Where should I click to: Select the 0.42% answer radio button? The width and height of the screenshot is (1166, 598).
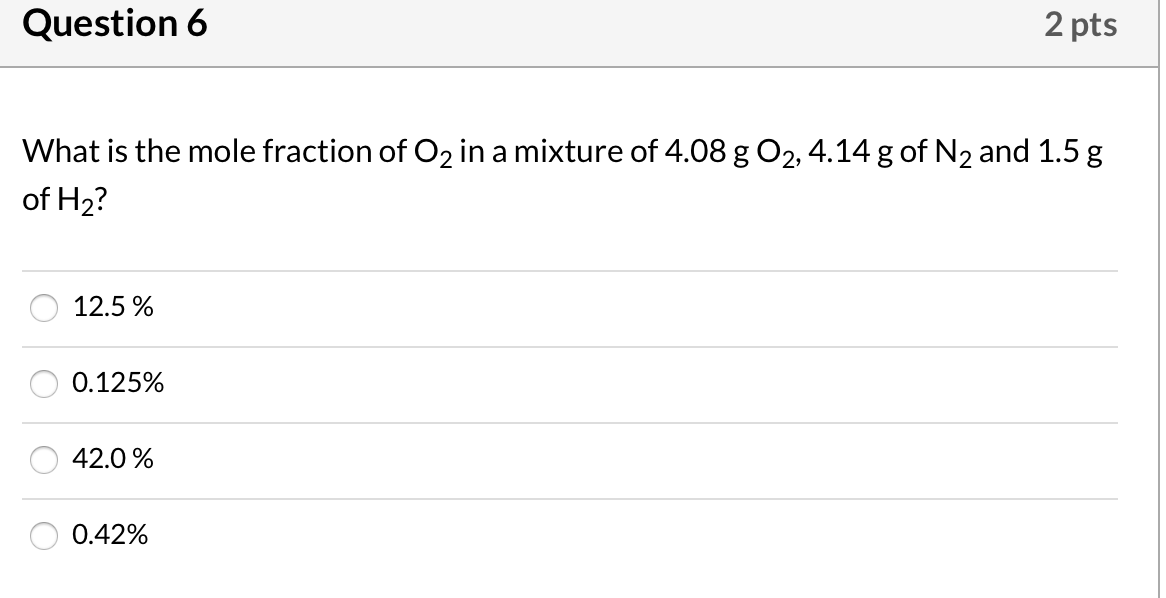point(43,536)
